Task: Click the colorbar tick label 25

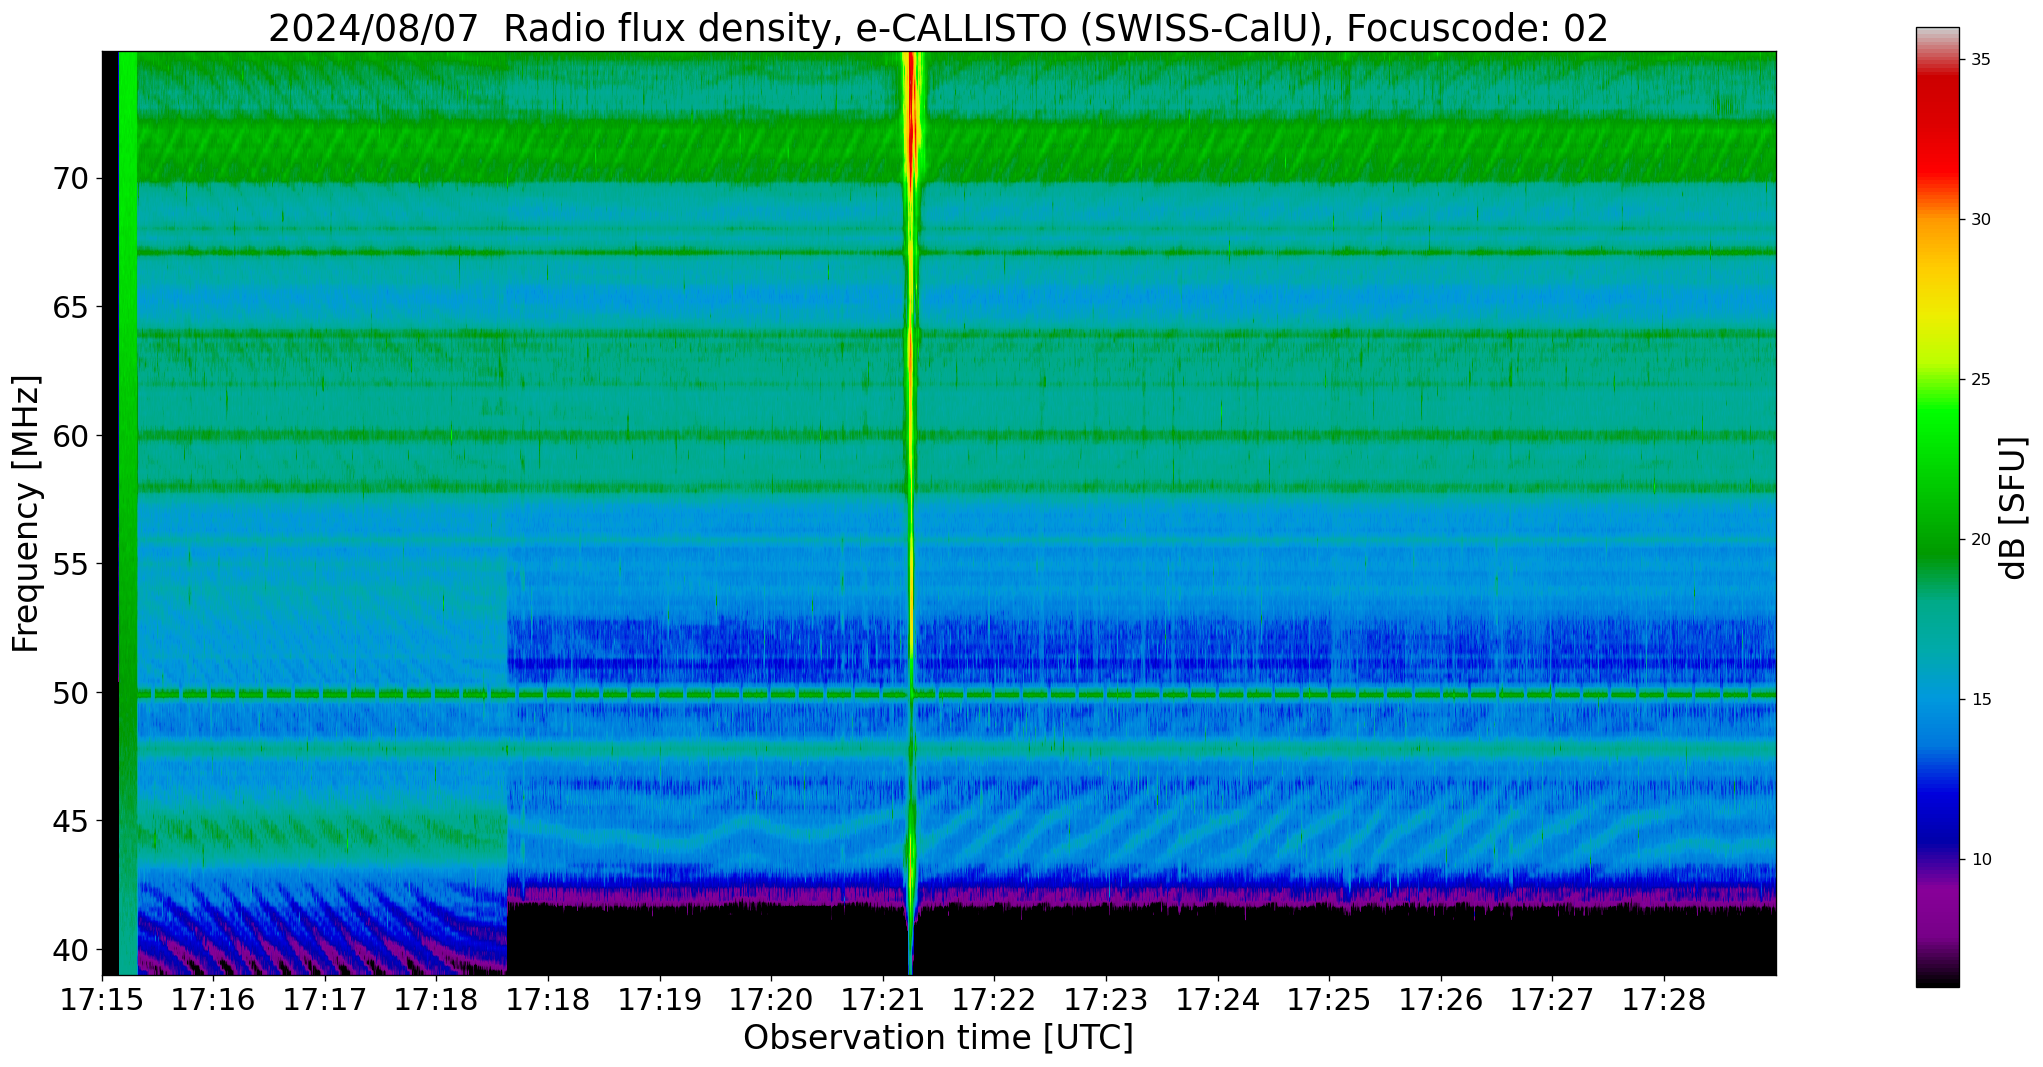Action: tap(1981, 380)
